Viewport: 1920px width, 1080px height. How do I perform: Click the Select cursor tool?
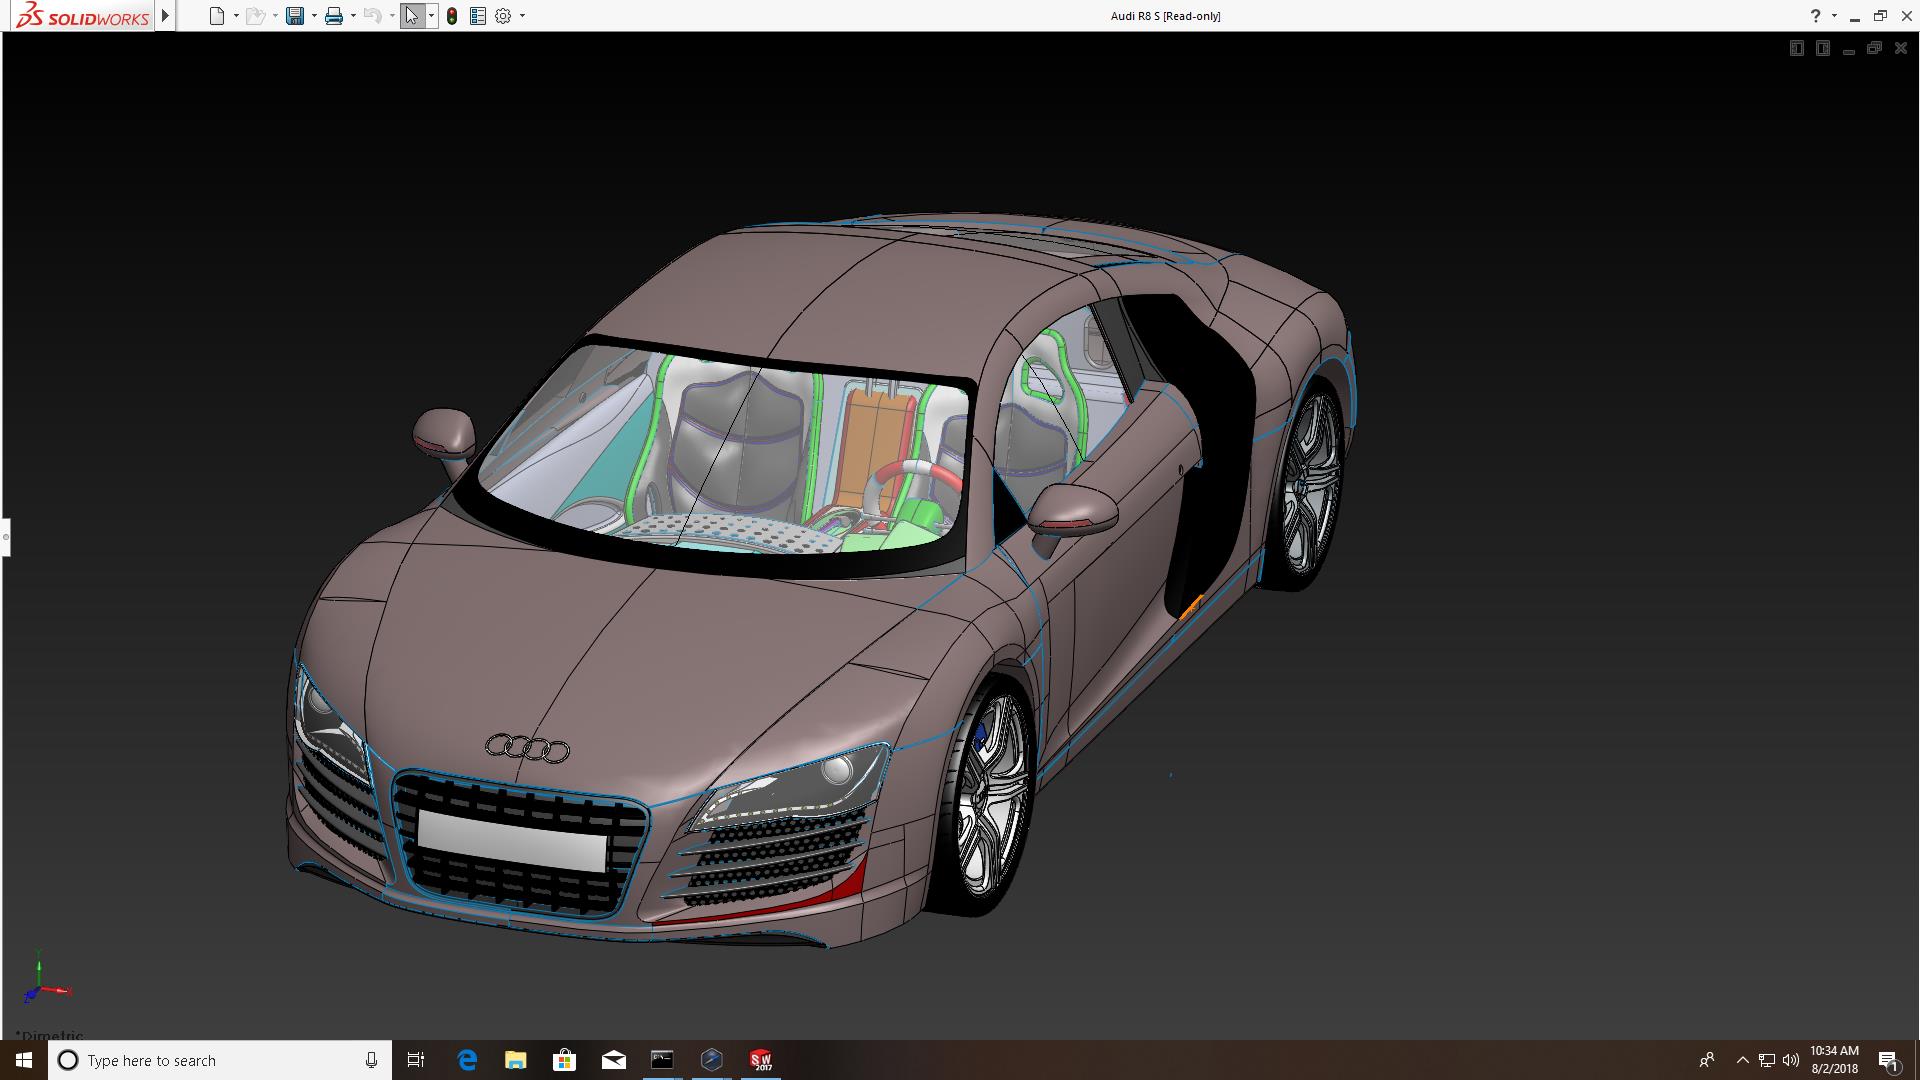(411, 16)
